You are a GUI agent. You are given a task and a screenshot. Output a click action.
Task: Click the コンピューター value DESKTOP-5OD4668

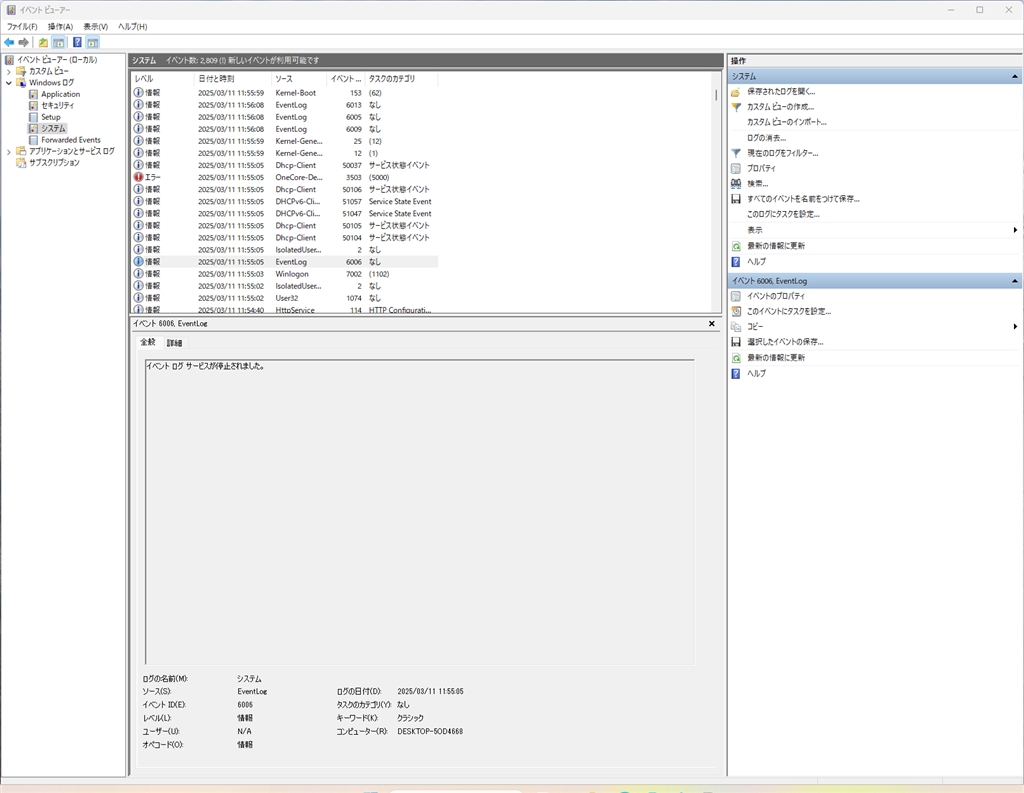click(430, 732)
